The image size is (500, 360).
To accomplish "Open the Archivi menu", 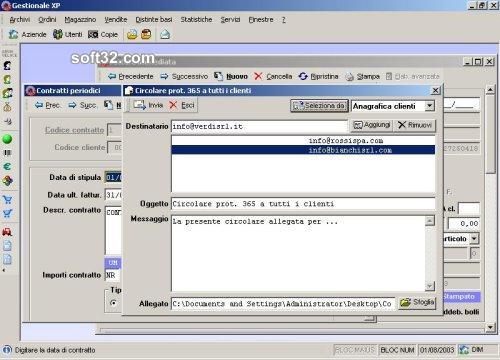I will click(20, 20).
